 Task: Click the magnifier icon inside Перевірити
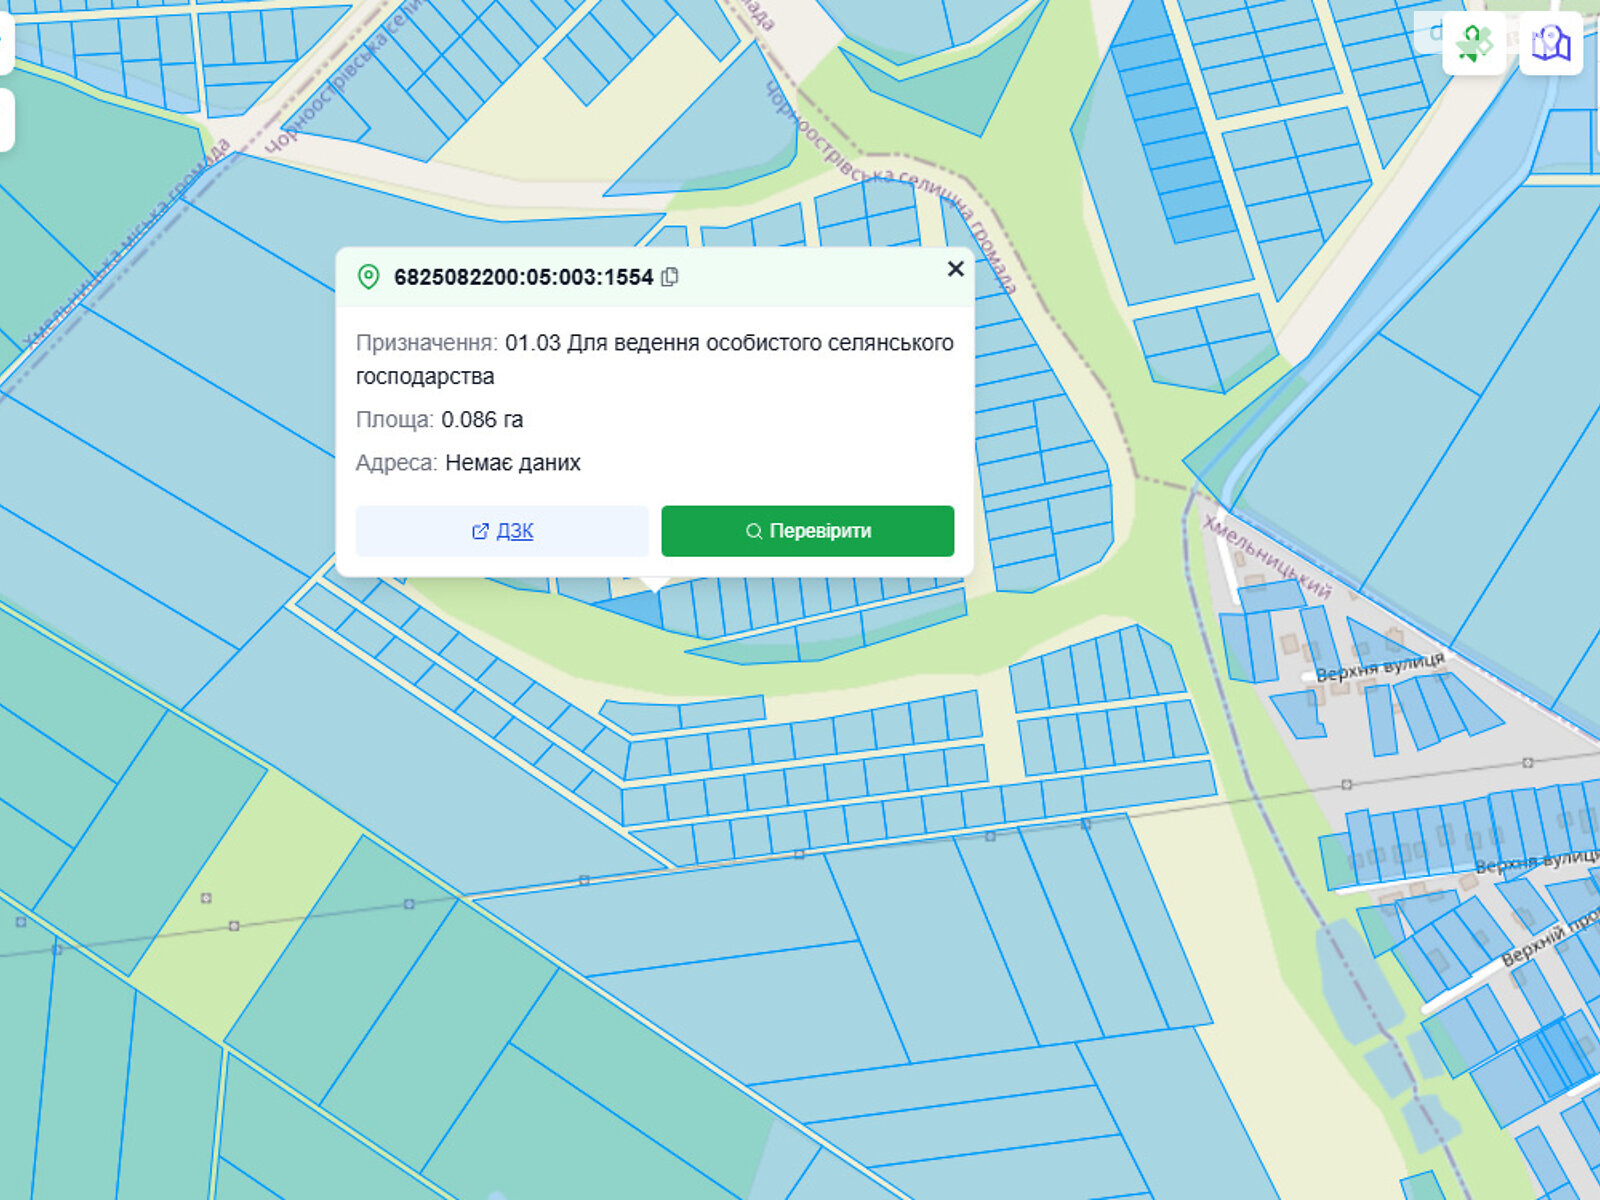(x=754, y=531)
